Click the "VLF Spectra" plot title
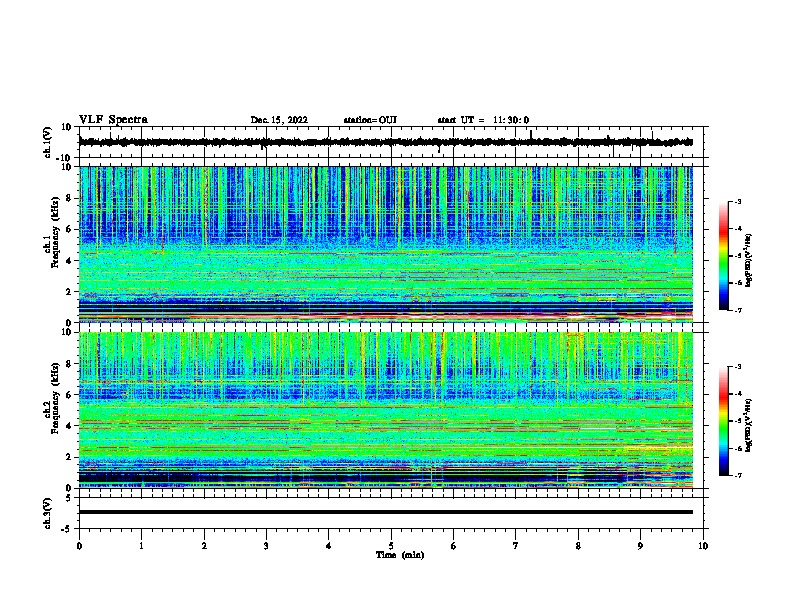792x612 pixels. click(x=113, y=119)
